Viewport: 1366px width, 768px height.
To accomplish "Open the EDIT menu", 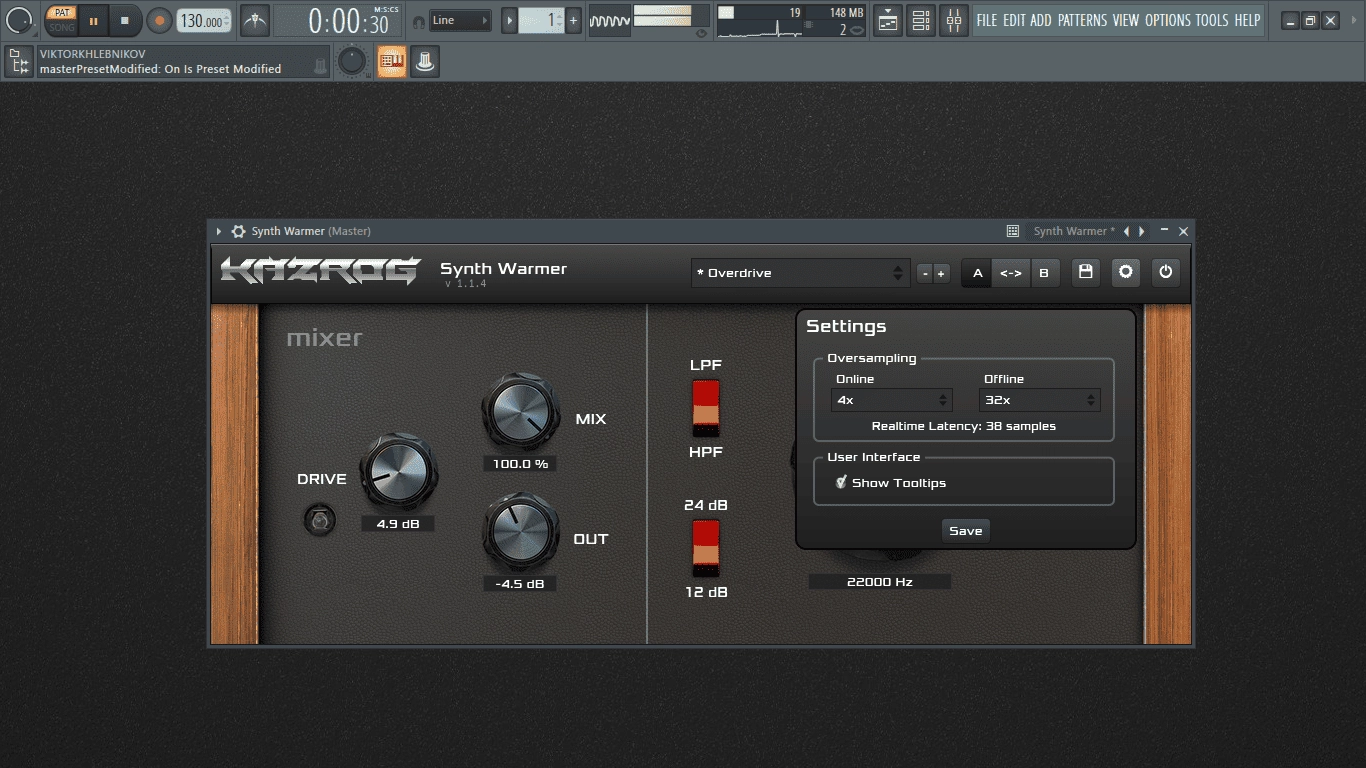I will [x=1014, y=20].
